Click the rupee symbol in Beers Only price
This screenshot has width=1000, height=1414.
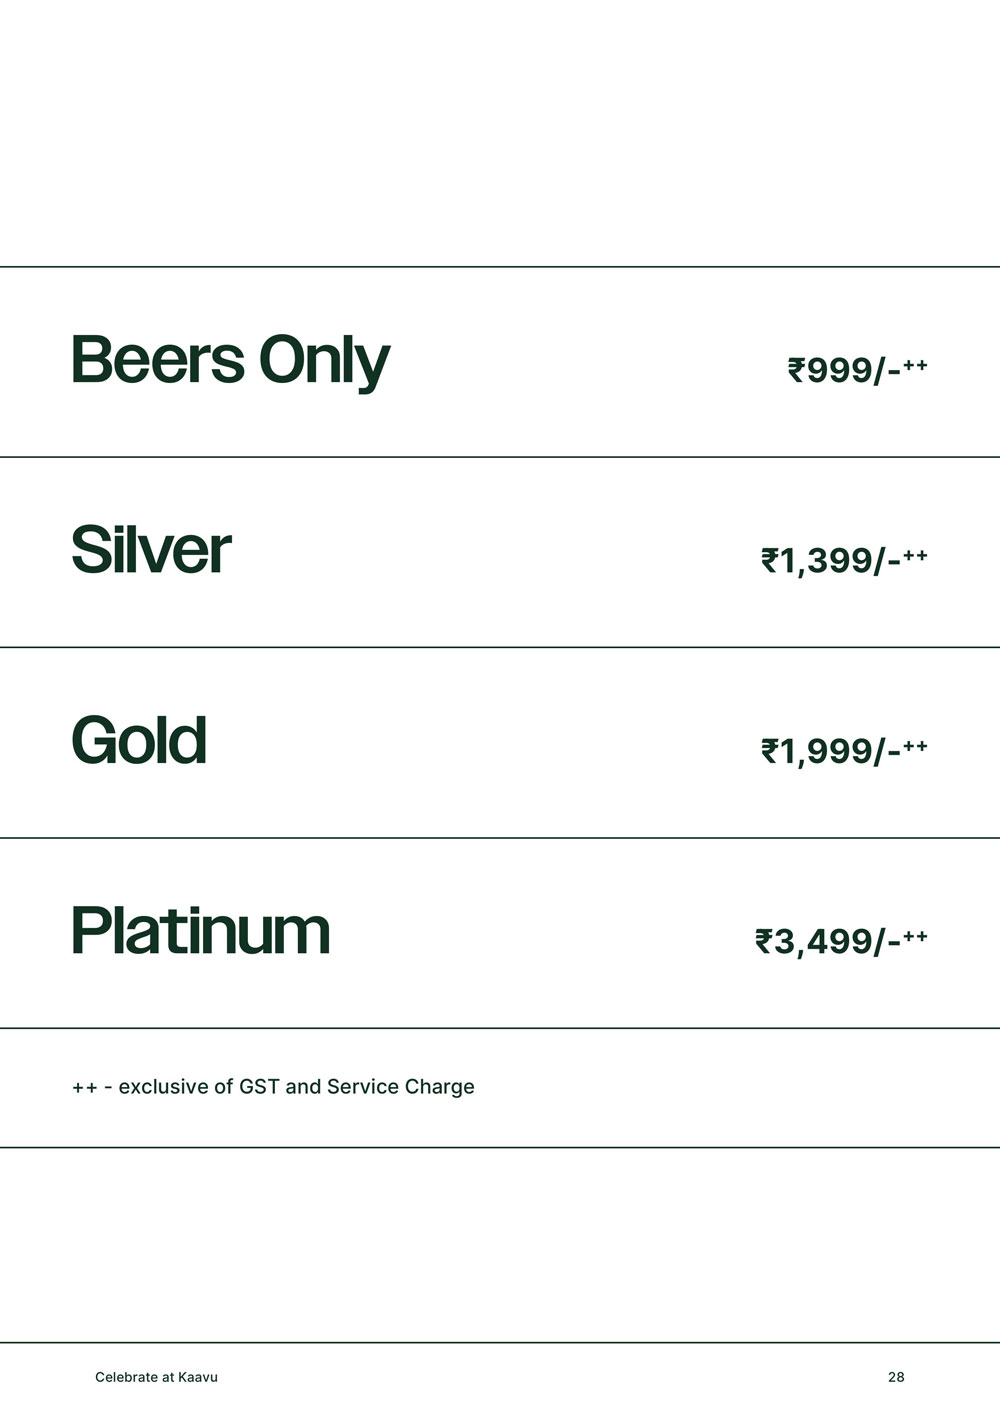797,370
